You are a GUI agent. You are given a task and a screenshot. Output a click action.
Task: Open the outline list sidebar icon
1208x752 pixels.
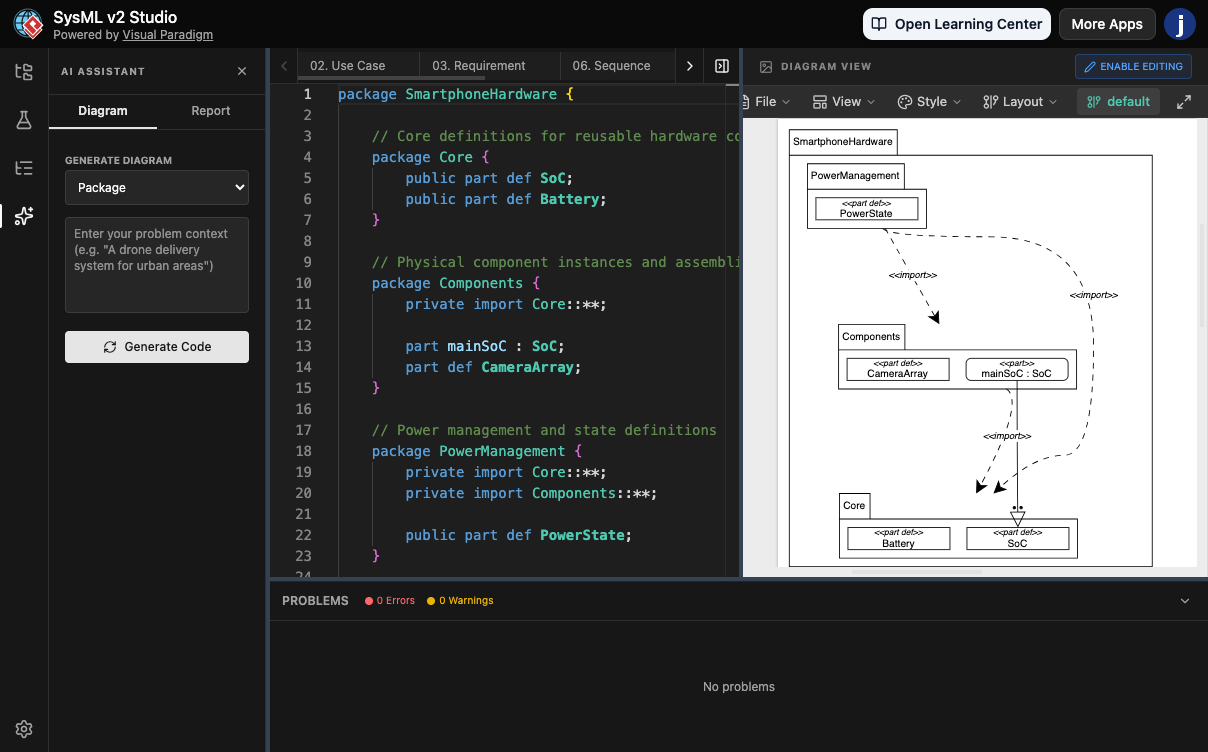tap(24, 168)
